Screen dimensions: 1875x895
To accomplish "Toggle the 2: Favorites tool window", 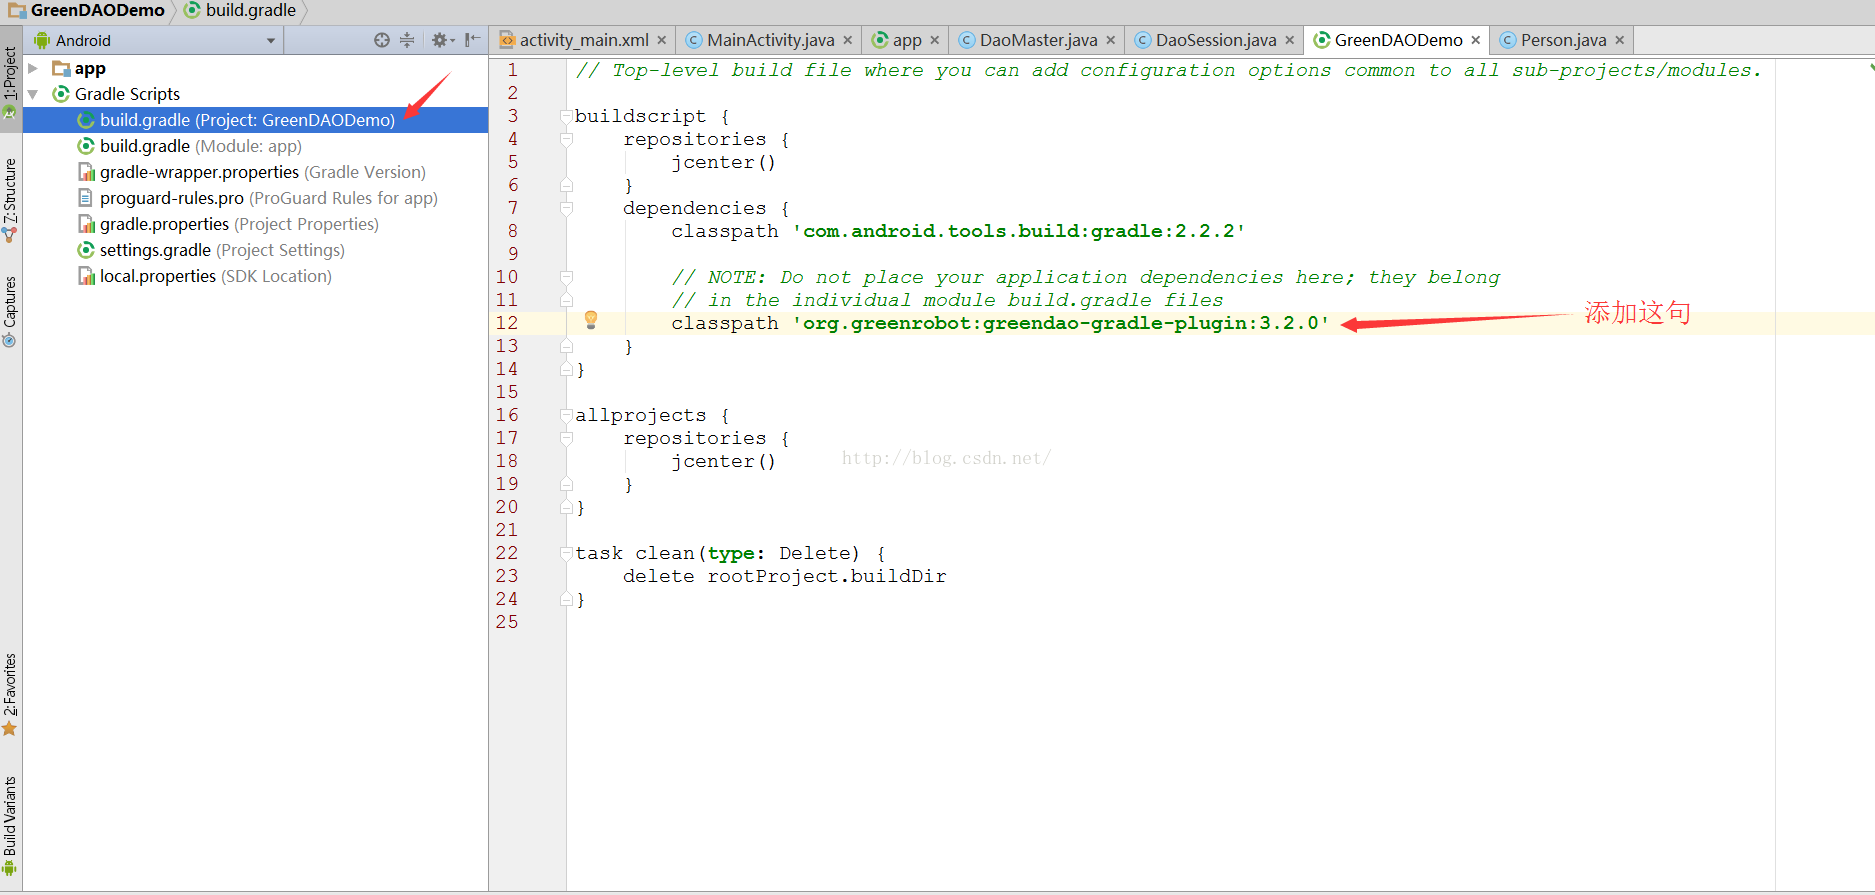I will coord(10,694).
